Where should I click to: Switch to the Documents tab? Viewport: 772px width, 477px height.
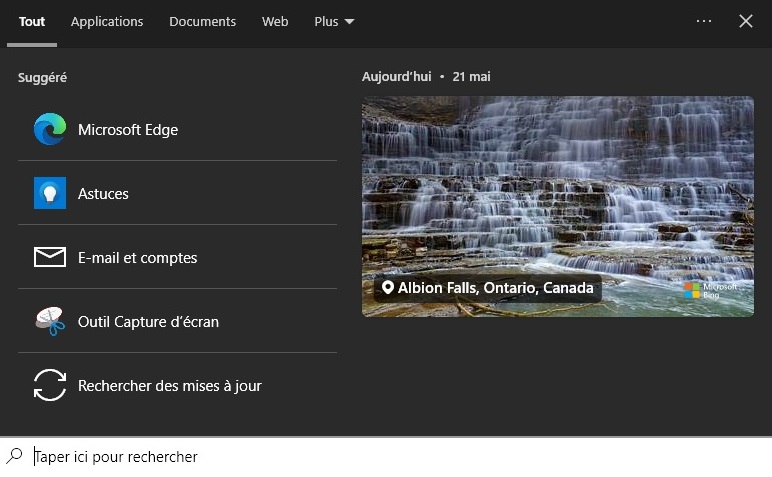pyautogui.click(x=202, y=22)
